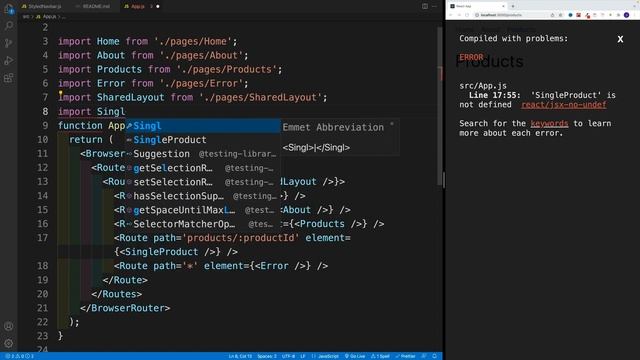Select the 'setSelectionR…' autocomplete entry

click(202, 182)
